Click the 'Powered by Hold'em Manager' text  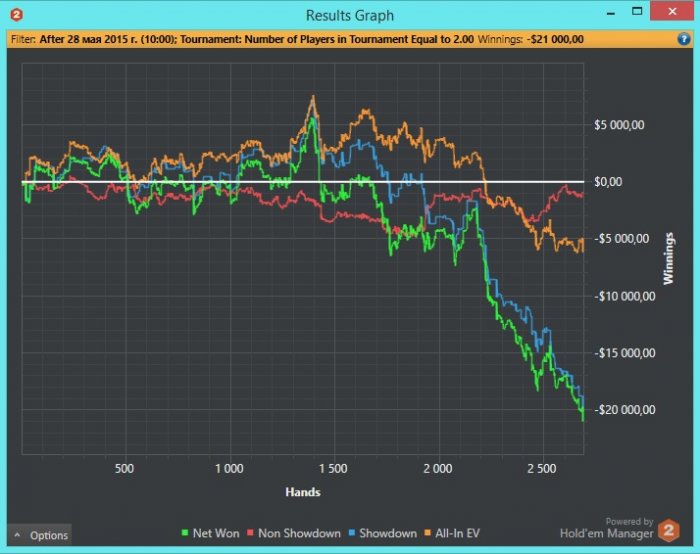point(617,528)
